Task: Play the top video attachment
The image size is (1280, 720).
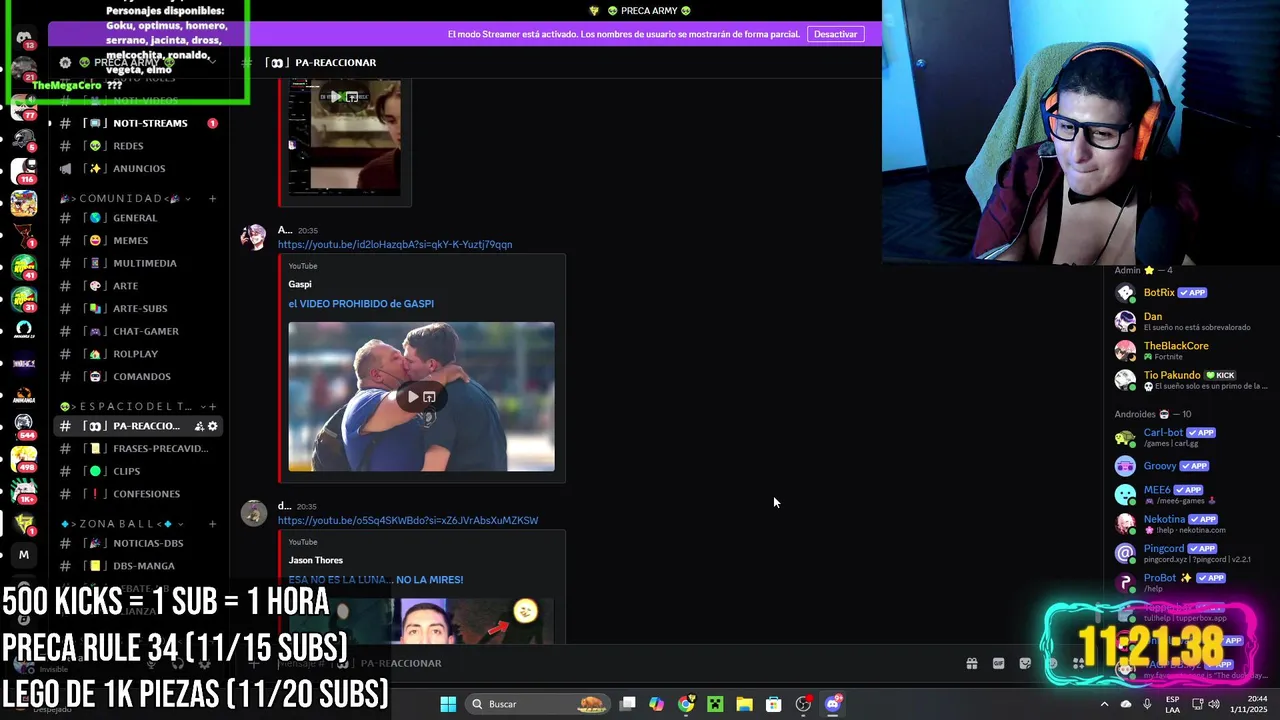Action: tap(336, 97)
